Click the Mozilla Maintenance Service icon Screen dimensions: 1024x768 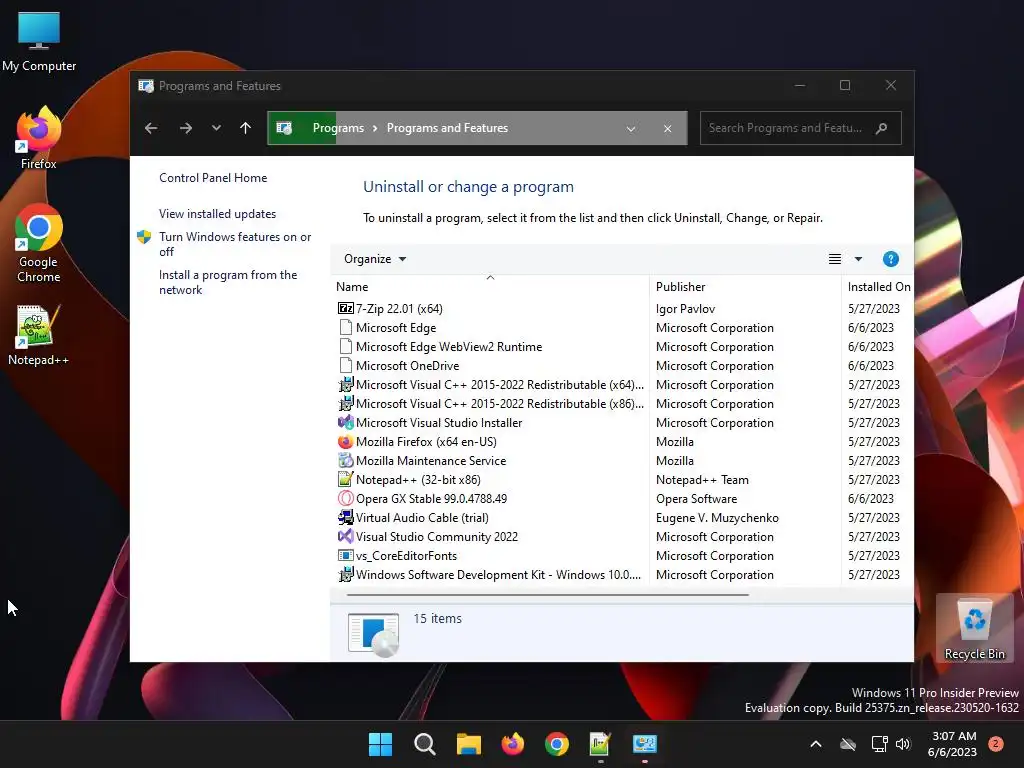pos(345,460)
